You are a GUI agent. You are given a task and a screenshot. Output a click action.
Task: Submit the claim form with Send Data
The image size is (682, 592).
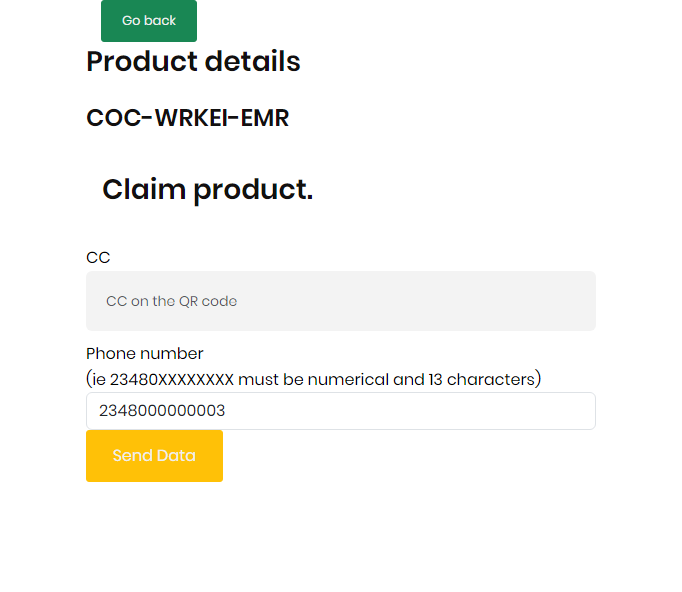[154, 456]
